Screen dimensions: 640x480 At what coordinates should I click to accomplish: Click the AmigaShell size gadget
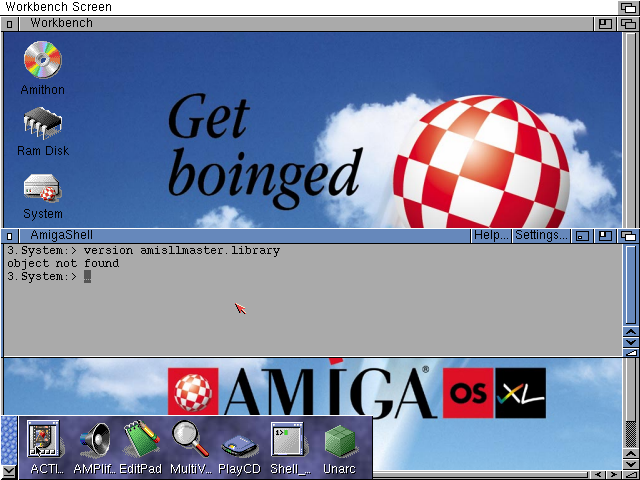pyautogui.click(x=631, y=352)
